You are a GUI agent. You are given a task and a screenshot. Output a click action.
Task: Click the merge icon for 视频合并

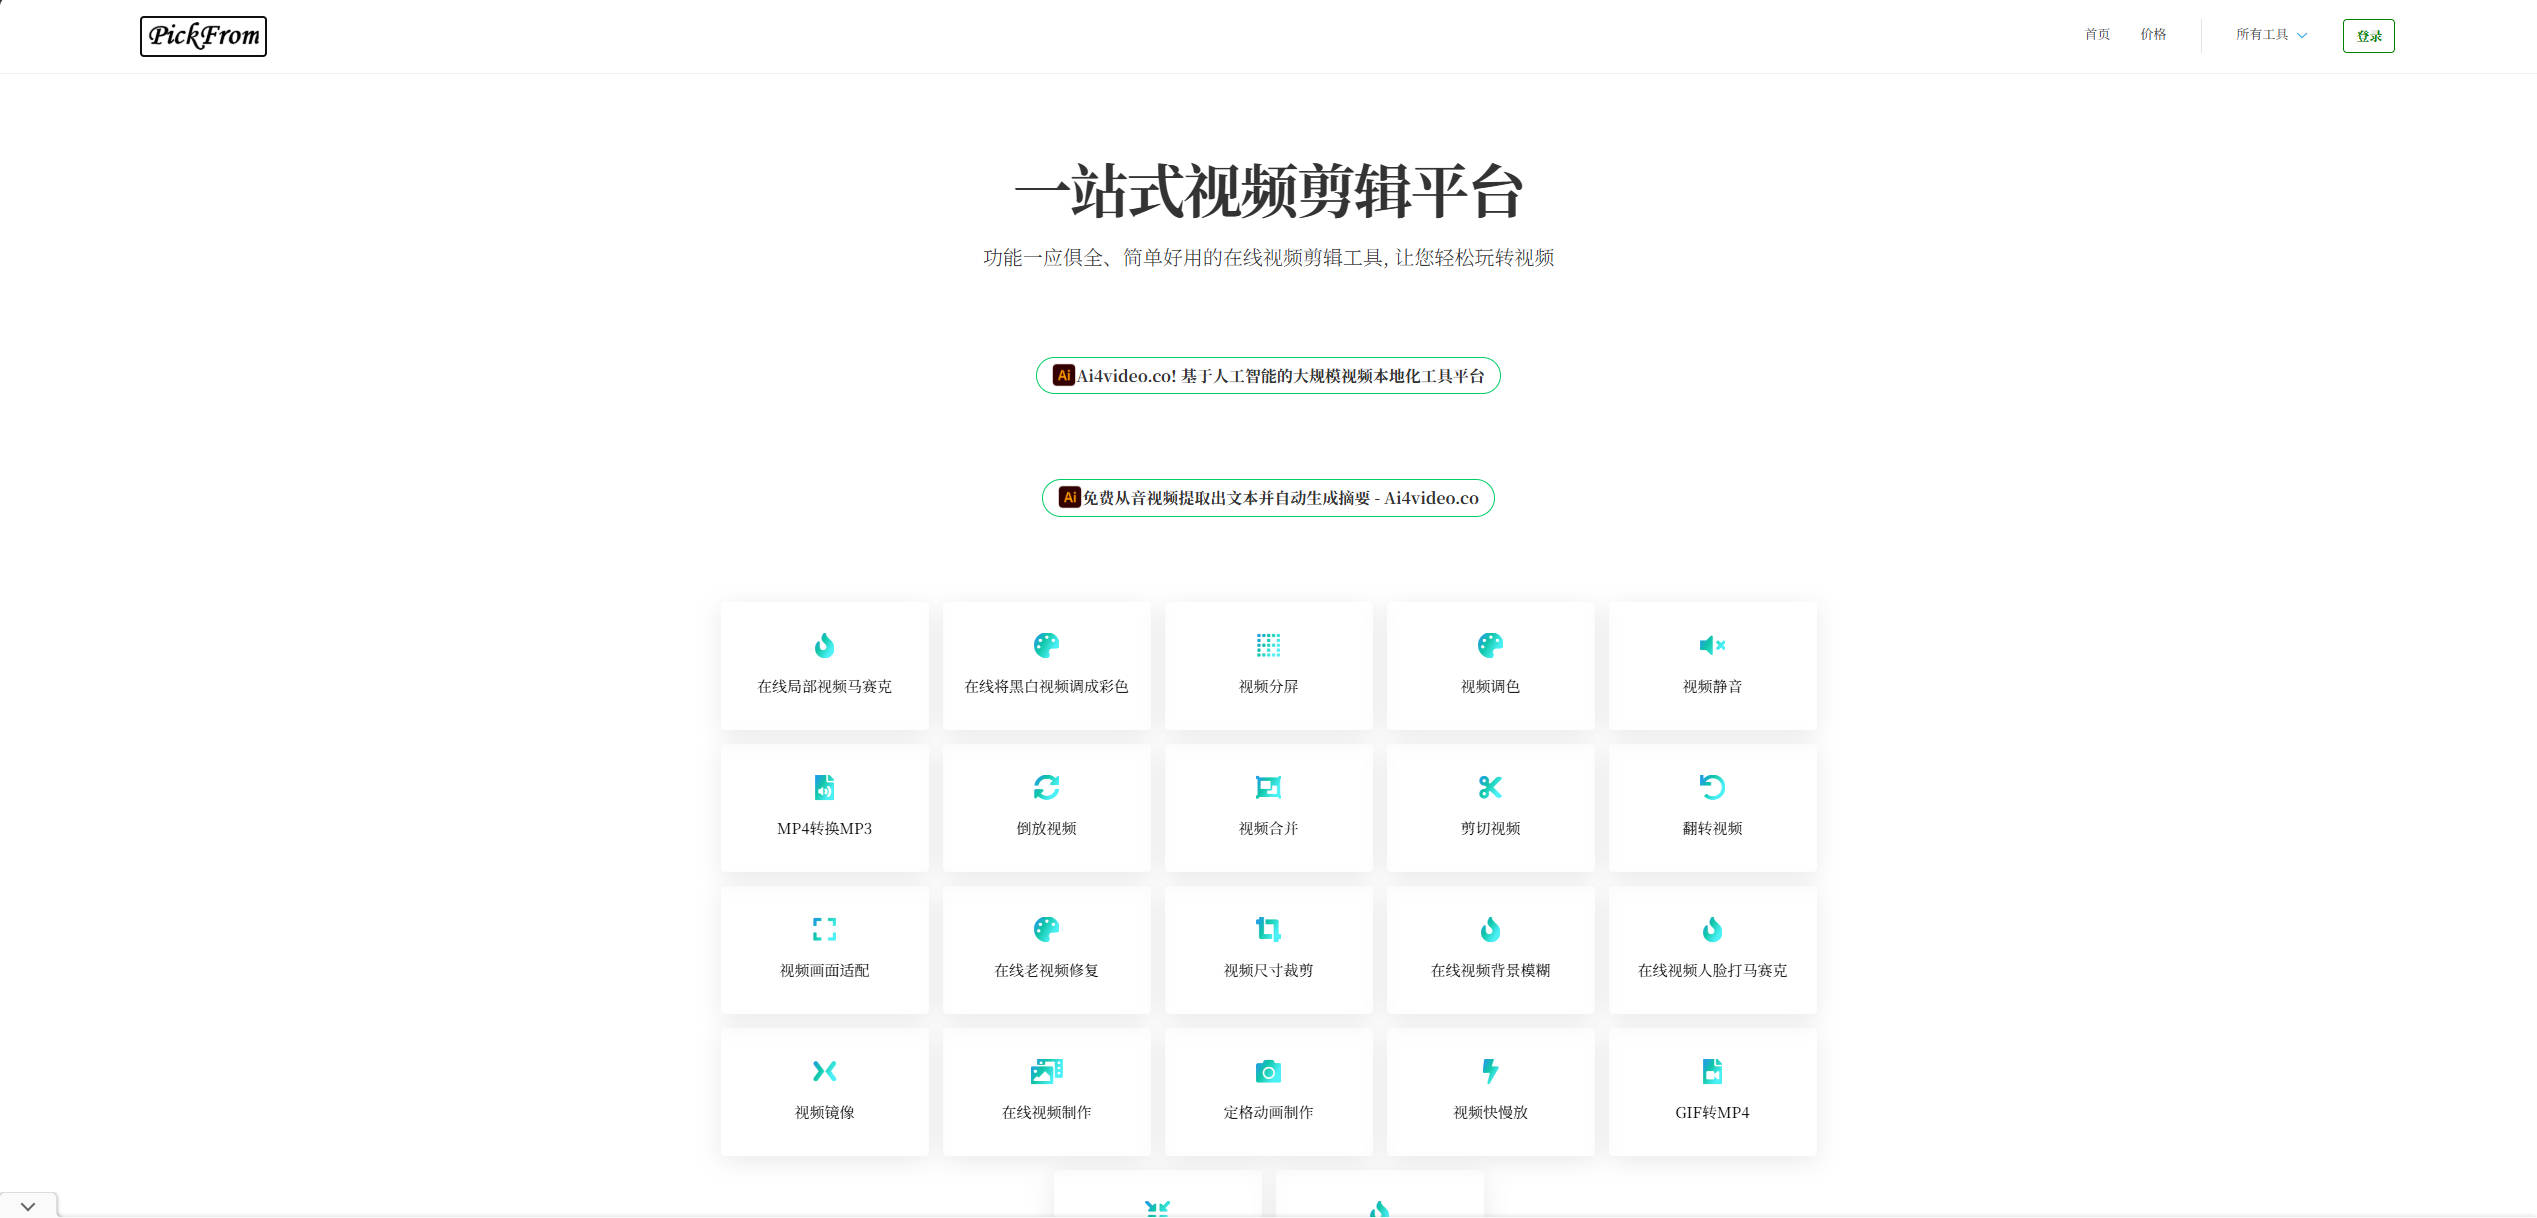[x=1268, y=787]
